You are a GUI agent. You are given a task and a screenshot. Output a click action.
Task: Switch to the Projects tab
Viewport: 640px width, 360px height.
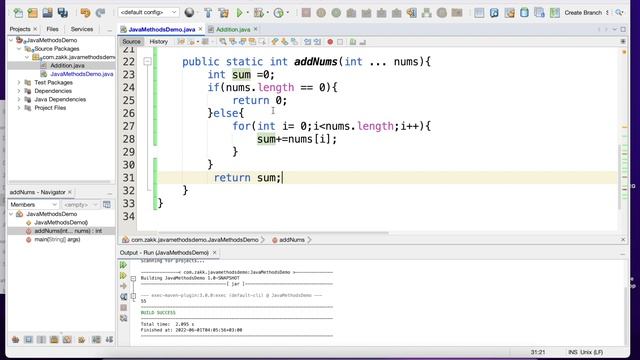click(x=20, y=29)
